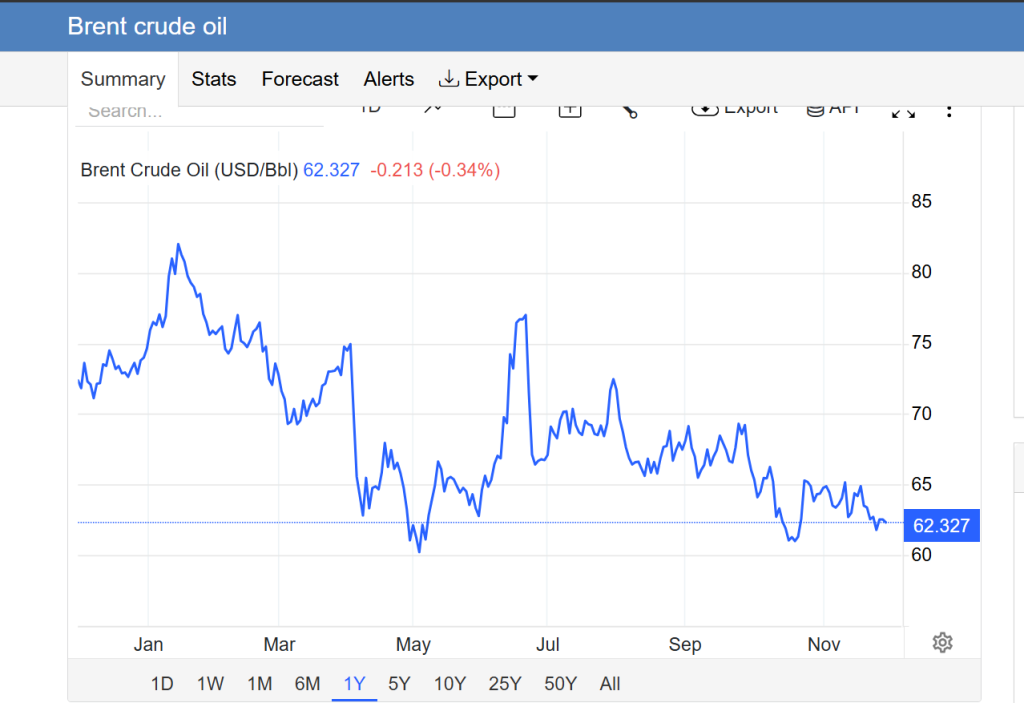
Task: Click the 65 price axis label
Action: click(921, 484)
